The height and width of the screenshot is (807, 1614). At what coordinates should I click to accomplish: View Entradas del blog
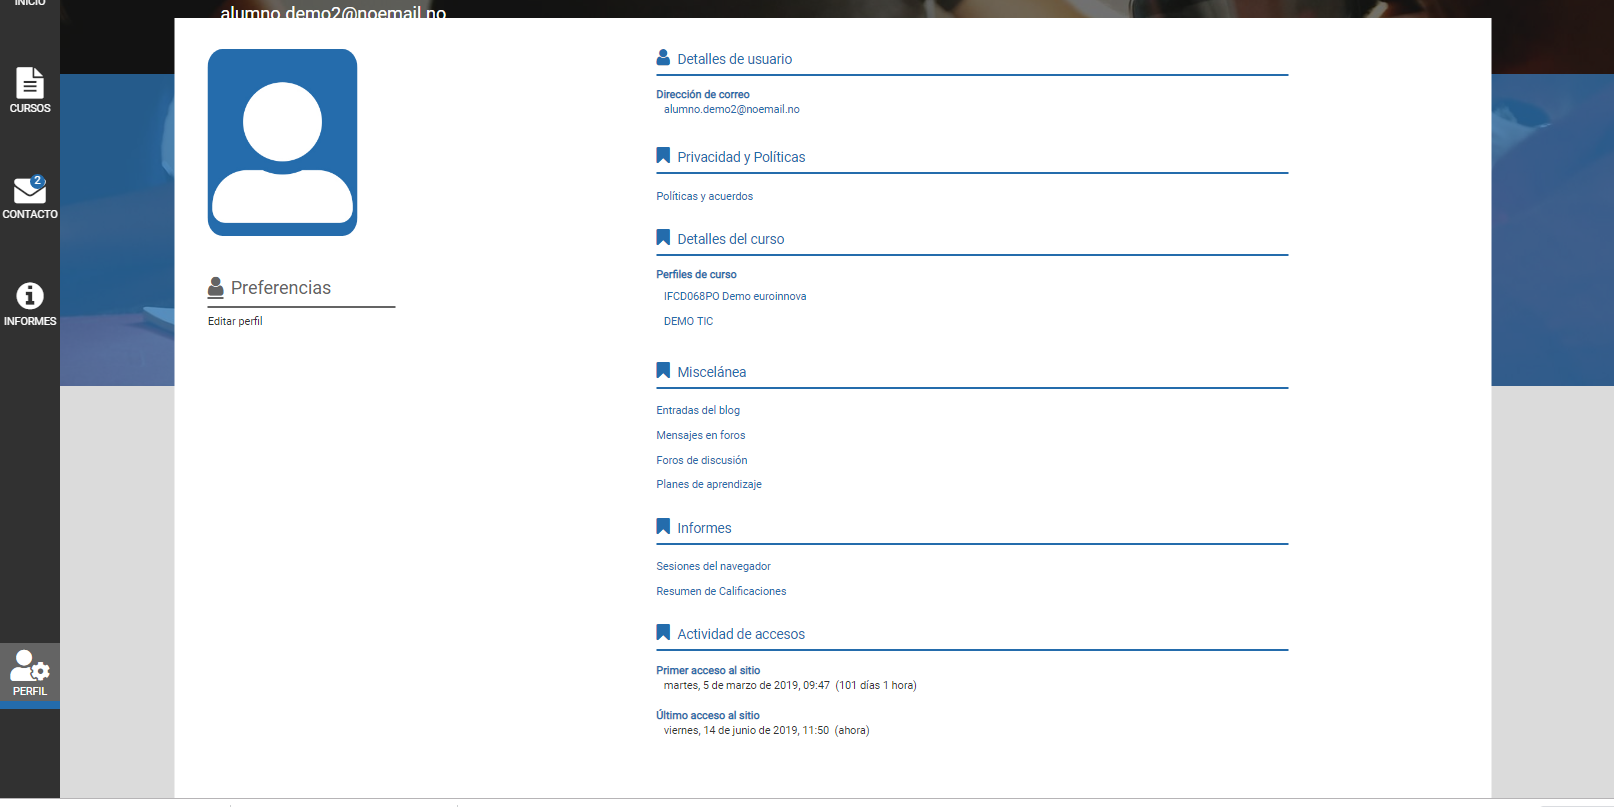[698, 411]
